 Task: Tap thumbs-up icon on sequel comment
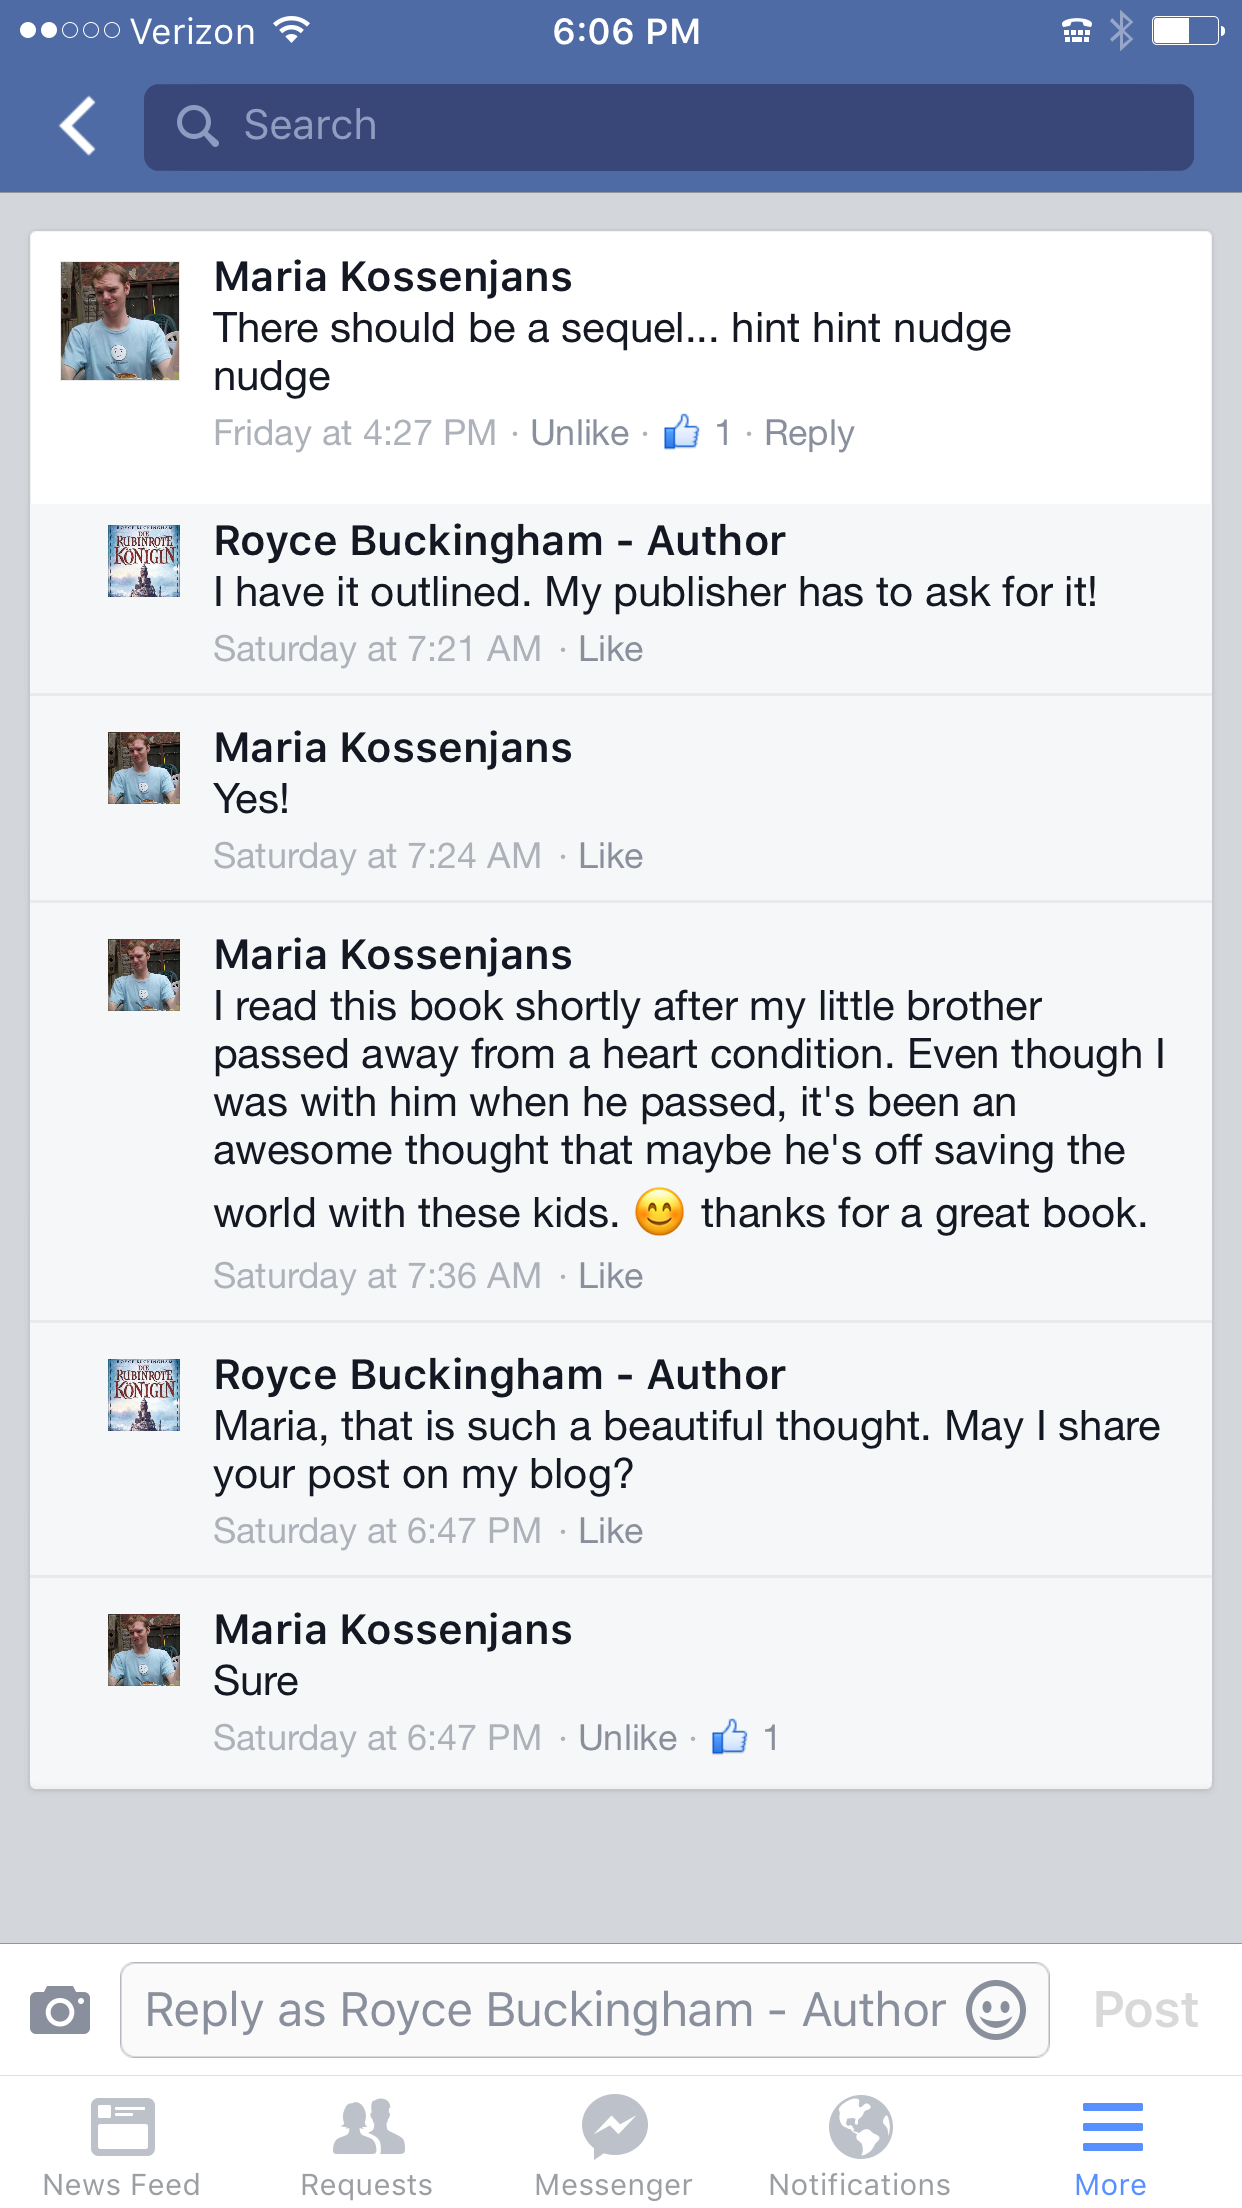tap(682, 432)
